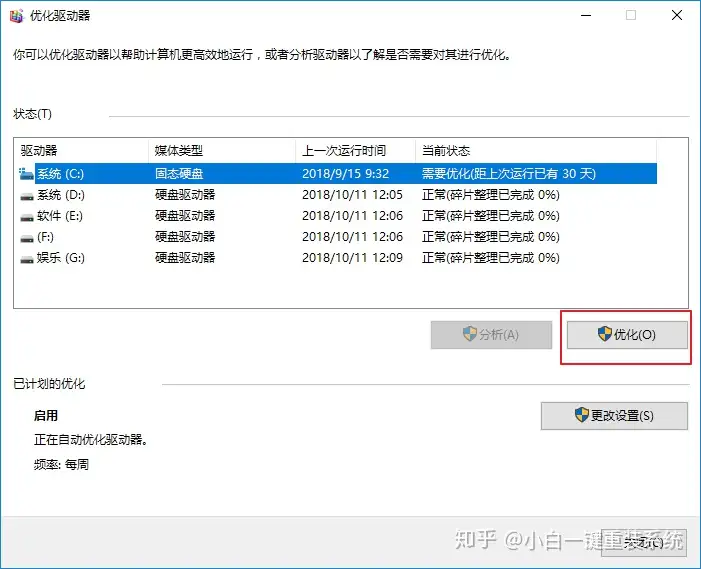Select the (F:) drive row
Viewport: 701px width, 569px height.
[x=338, y=237]
